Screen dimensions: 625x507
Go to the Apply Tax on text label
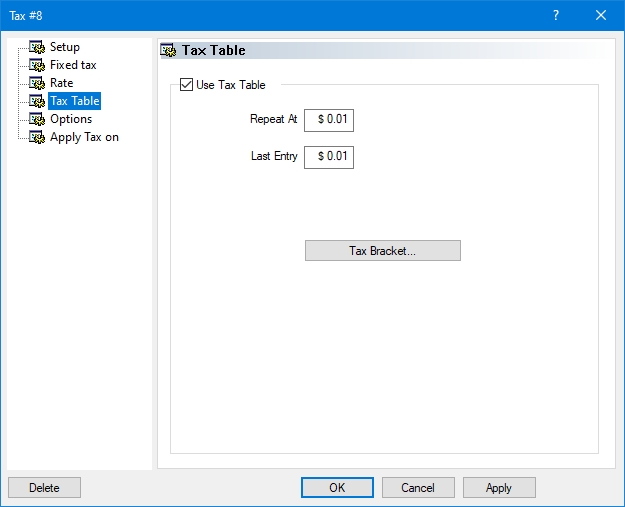point(84,137)
